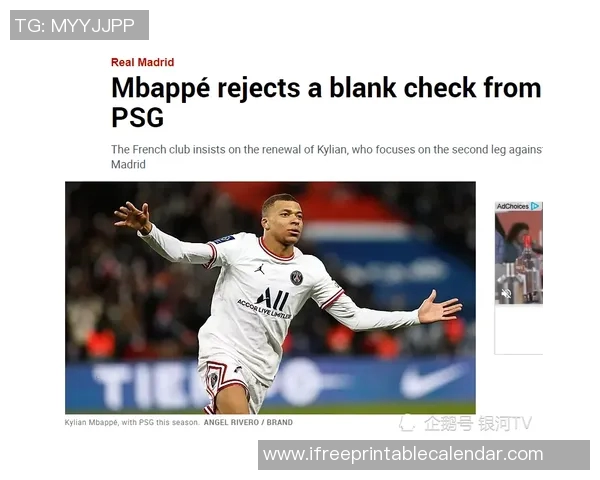Unmute the ad video speaker icon
Viewport: 600px width, 480px height.
click(x=506, y=294)
